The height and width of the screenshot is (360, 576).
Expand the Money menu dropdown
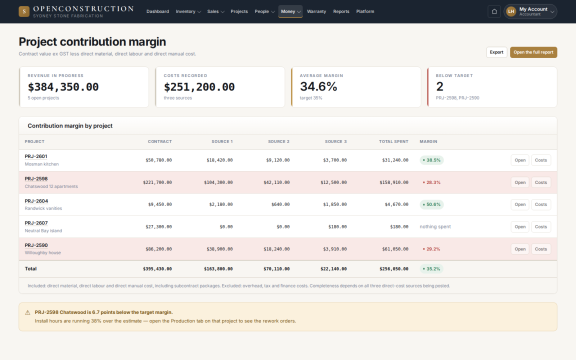[x=290, y=11]
